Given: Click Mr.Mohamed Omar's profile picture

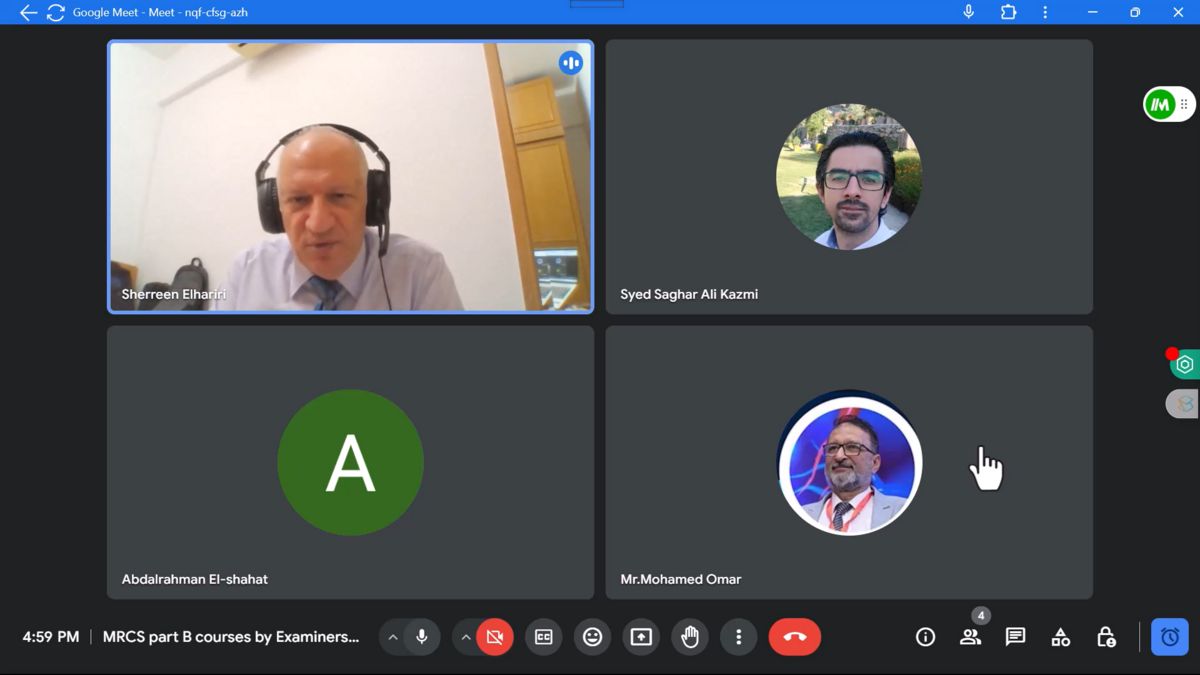Looking at the screenshot, I should (x=849, y=462).
